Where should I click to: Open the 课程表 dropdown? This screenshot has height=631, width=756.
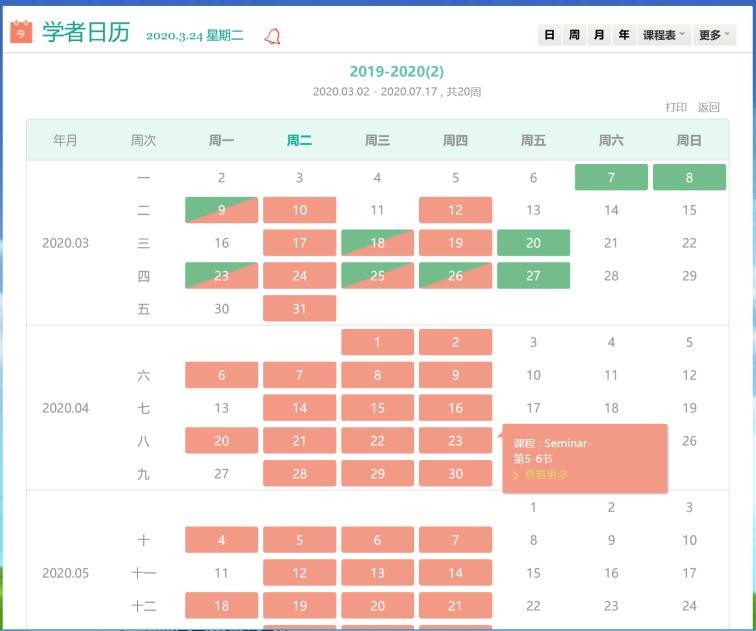[x=664, y=35]
